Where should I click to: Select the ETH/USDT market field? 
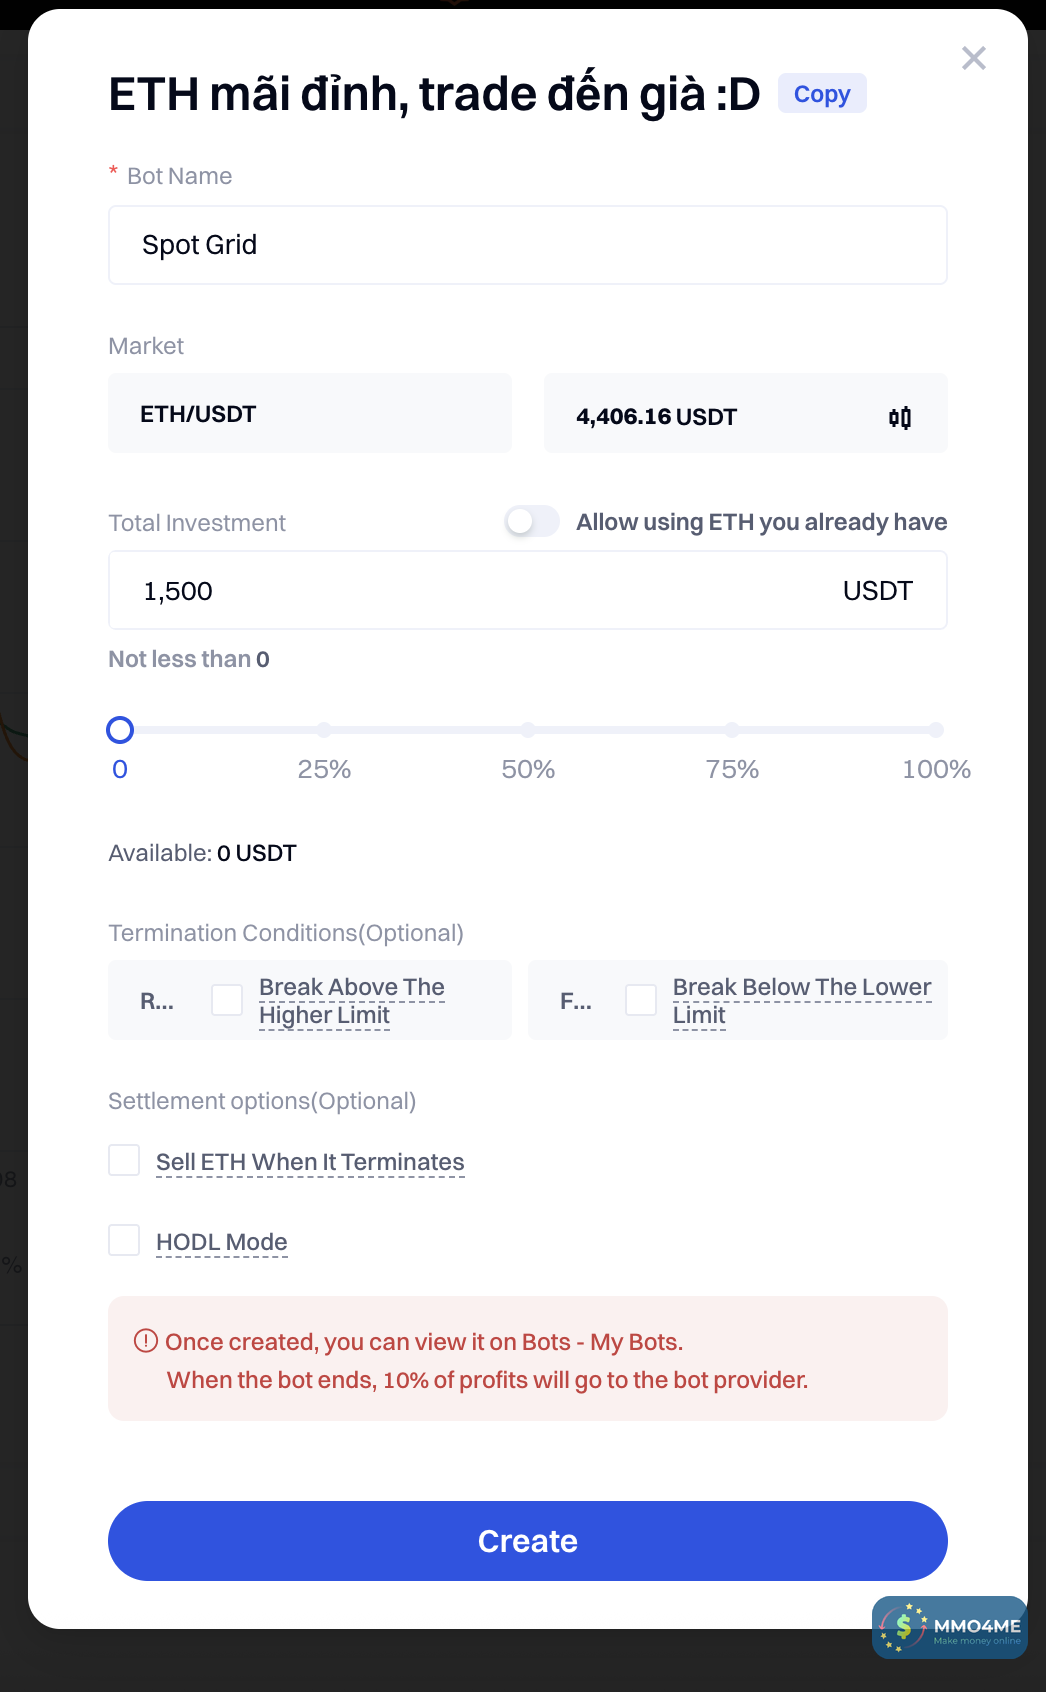(309, 414)
